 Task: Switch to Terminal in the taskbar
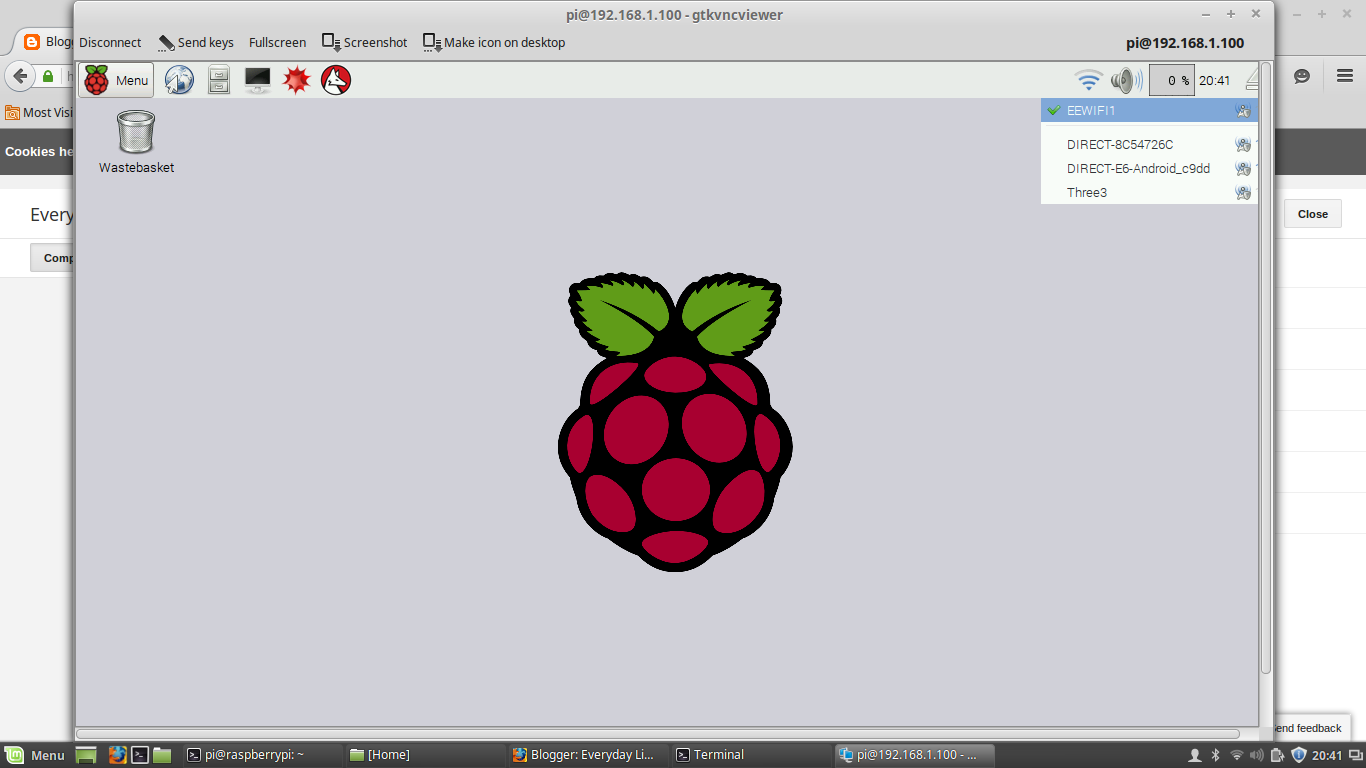click(710, 755)
